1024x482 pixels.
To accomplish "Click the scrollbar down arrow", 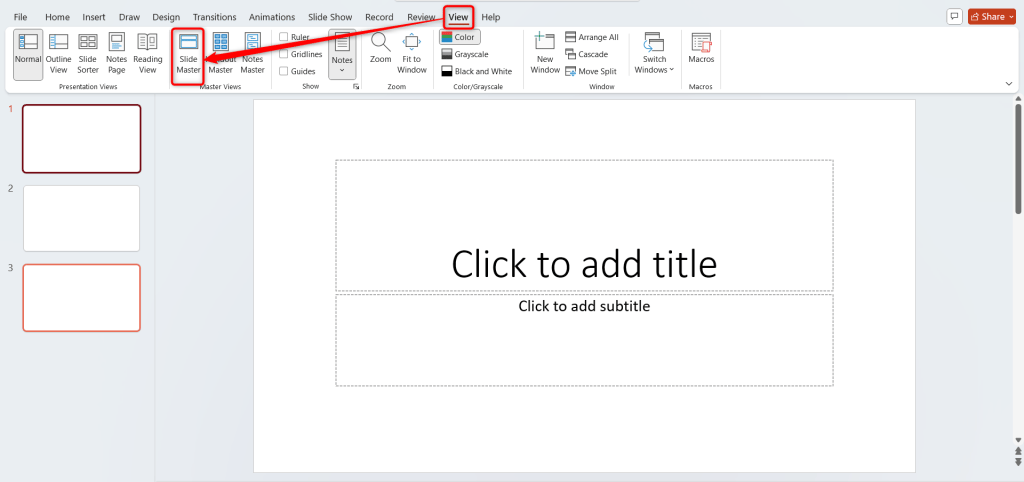I will (1017, 440).
